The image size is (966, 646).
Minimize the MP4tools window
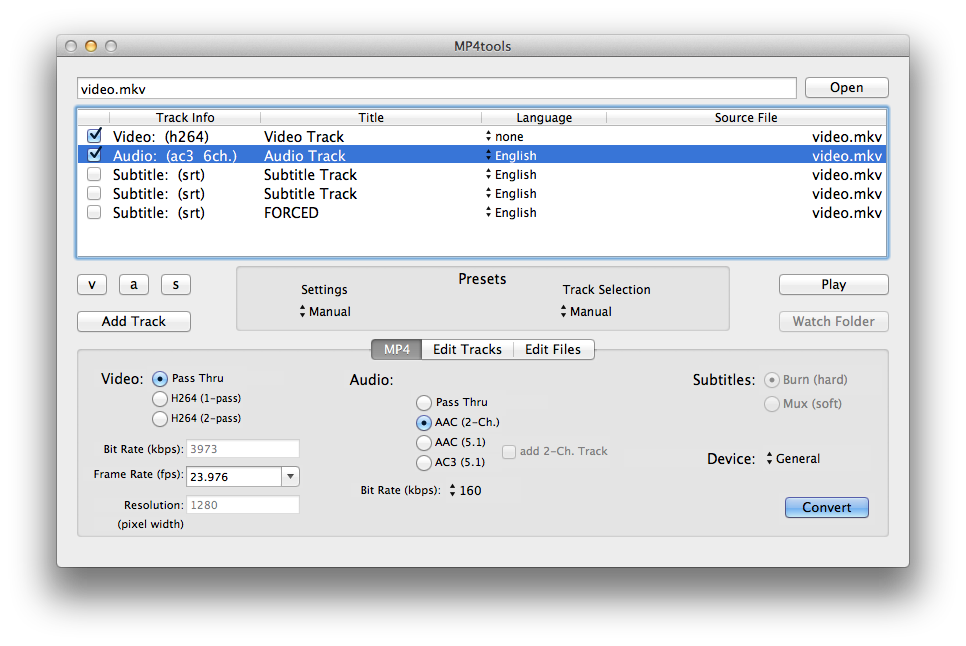pyautogui.click(x=91, y=46)
